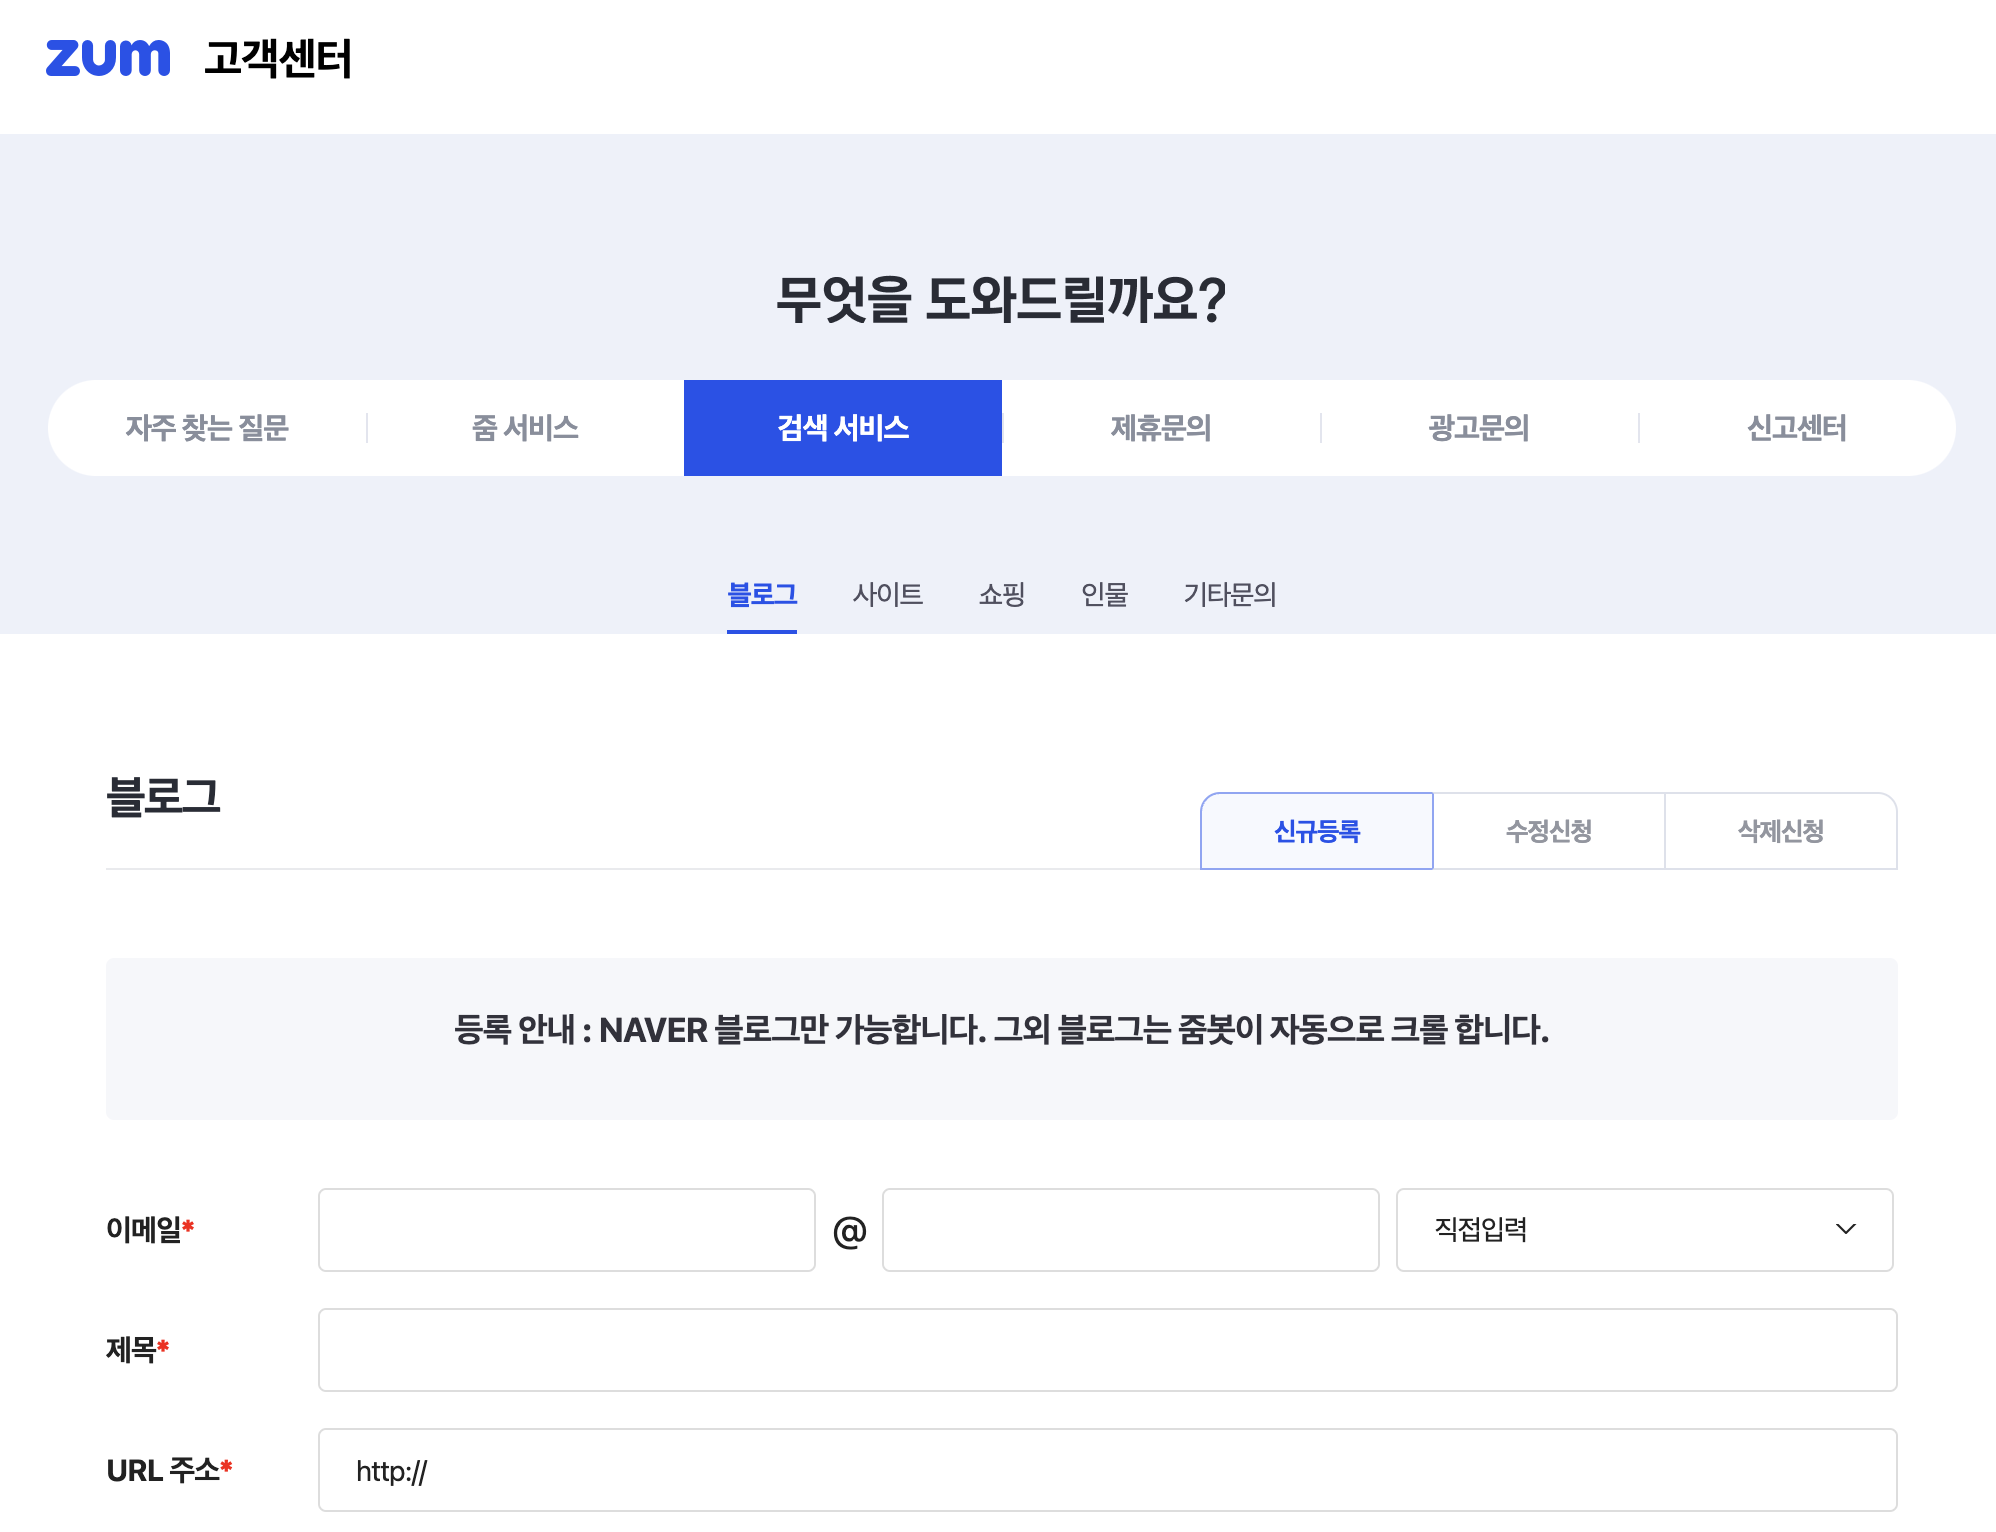Choose the 신규등록 request type
The width and height of the screenshot is (1996, 1532).
pyautogui.click(x=1317, y=831)
